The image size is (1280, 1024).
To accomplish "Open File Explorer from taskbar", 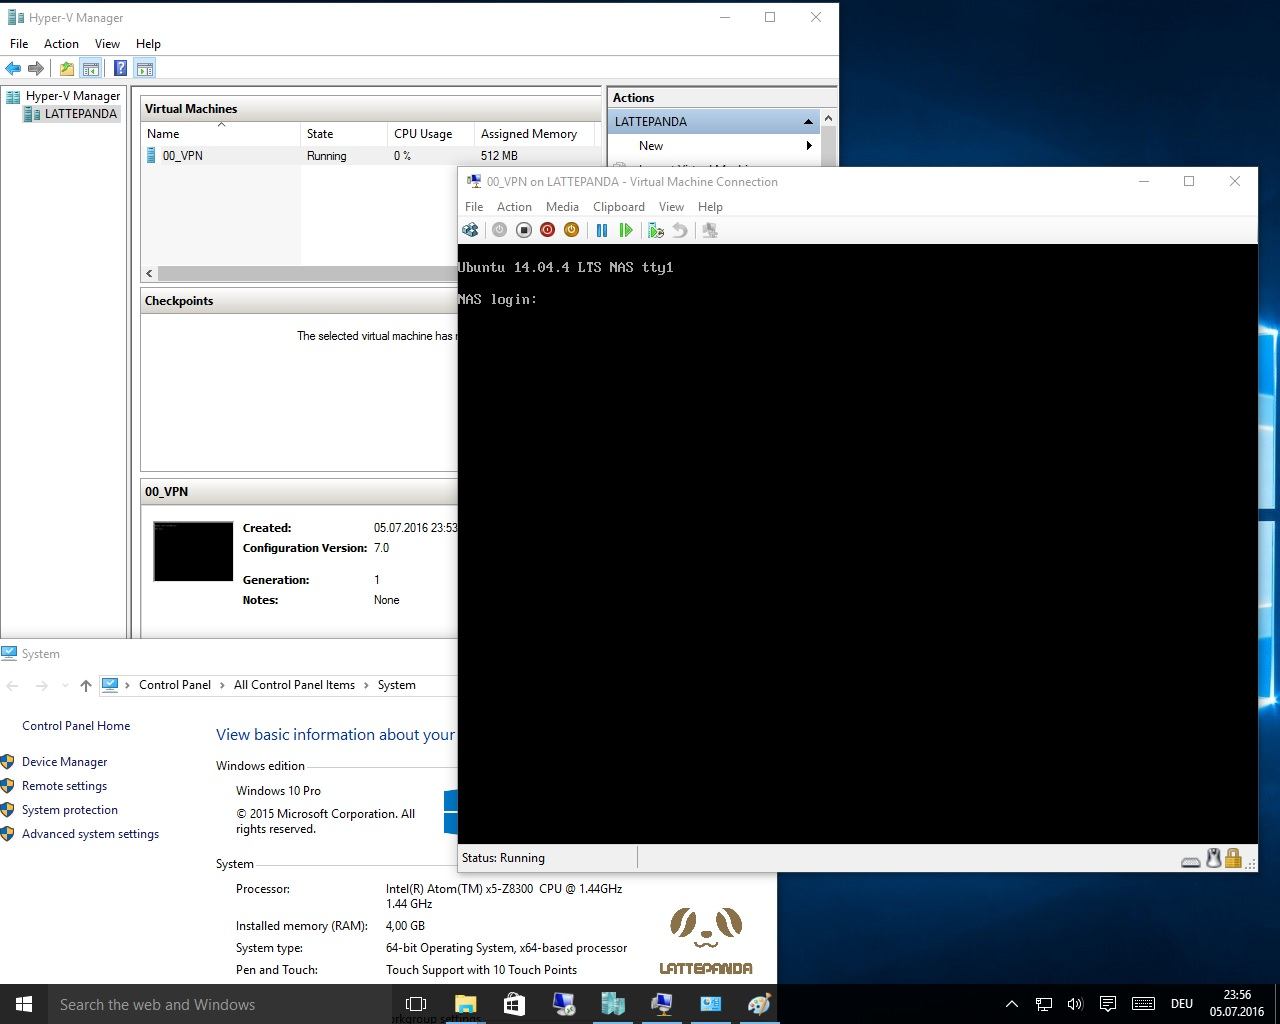I will coord(466,1004).
